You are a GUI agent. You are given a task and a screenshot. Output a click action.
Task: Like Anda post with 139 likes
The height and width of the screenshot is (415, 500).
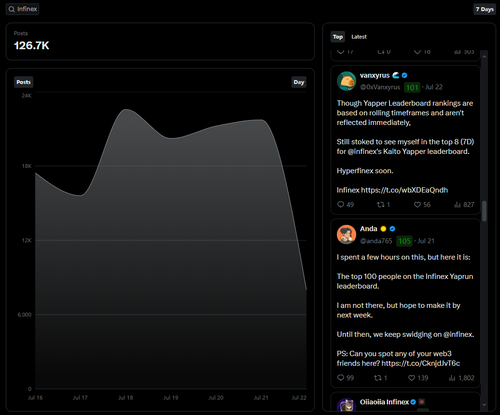[x=412, y=378]
